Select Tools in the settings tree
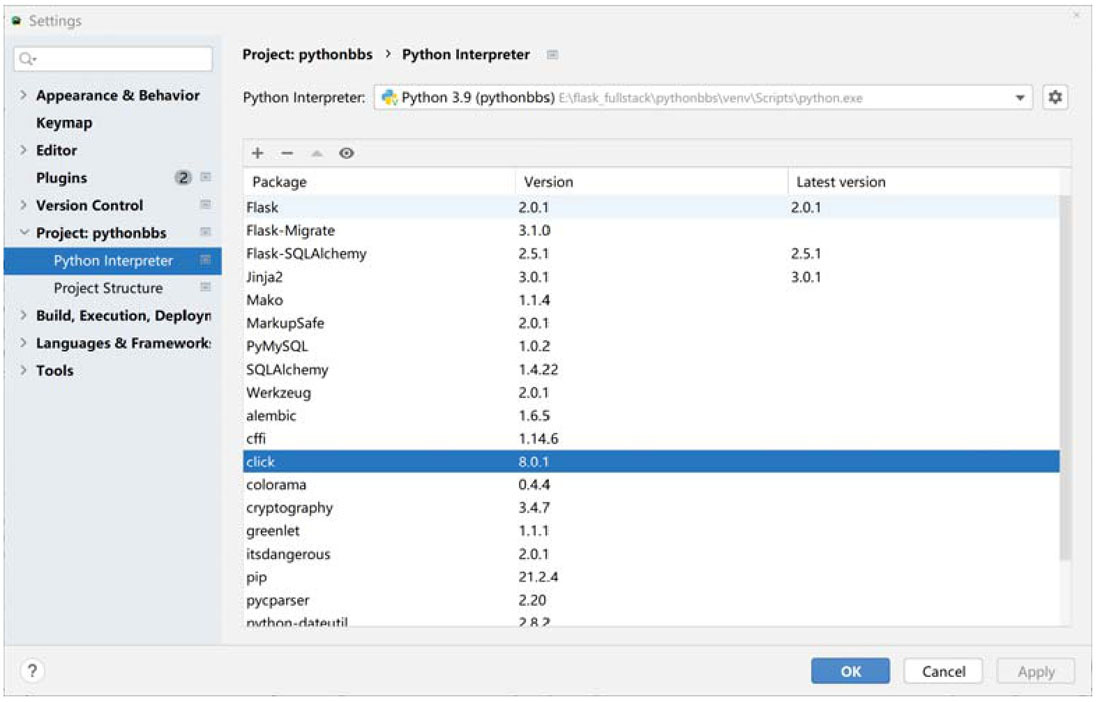 55,370
